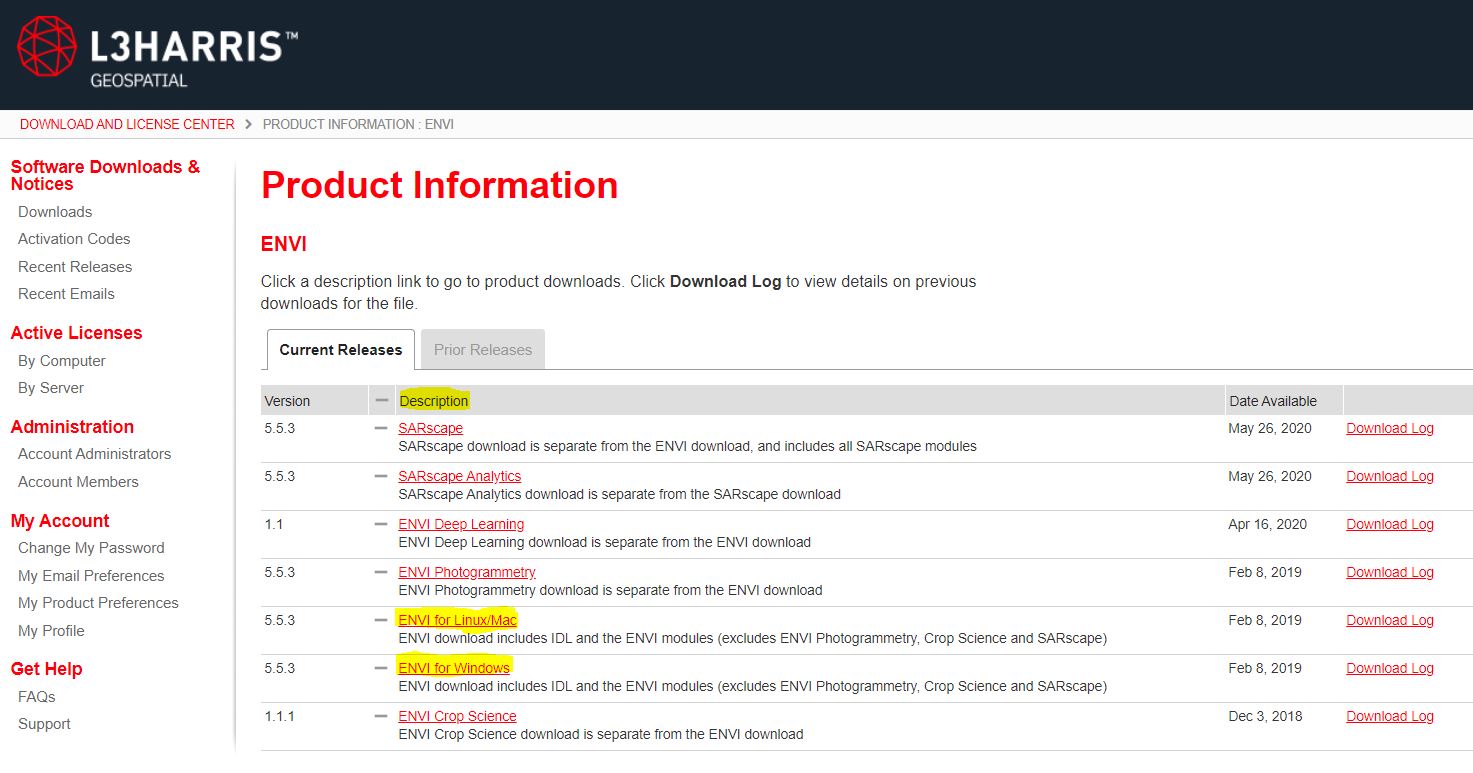Go to Download and License Center breadcrumb

click(x=127, y=124)
